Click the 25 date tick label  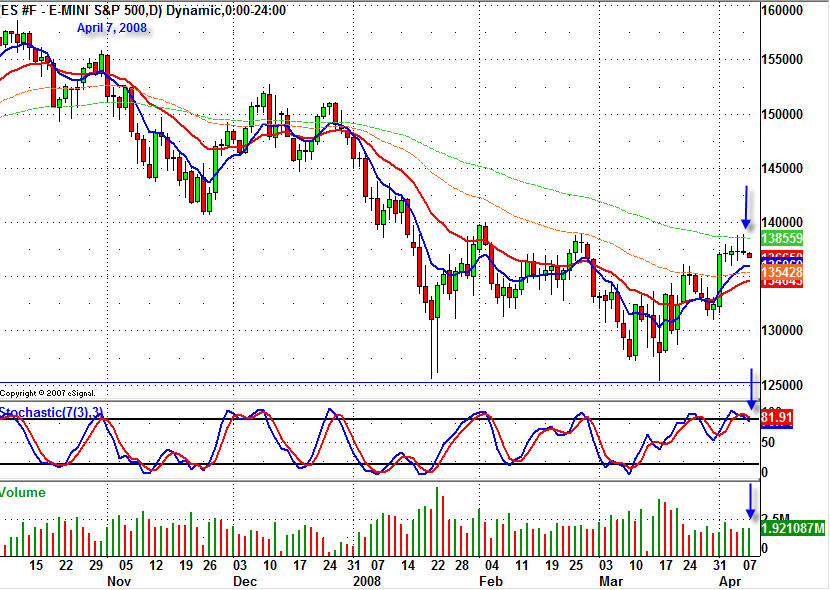click(x=576, y=565)
